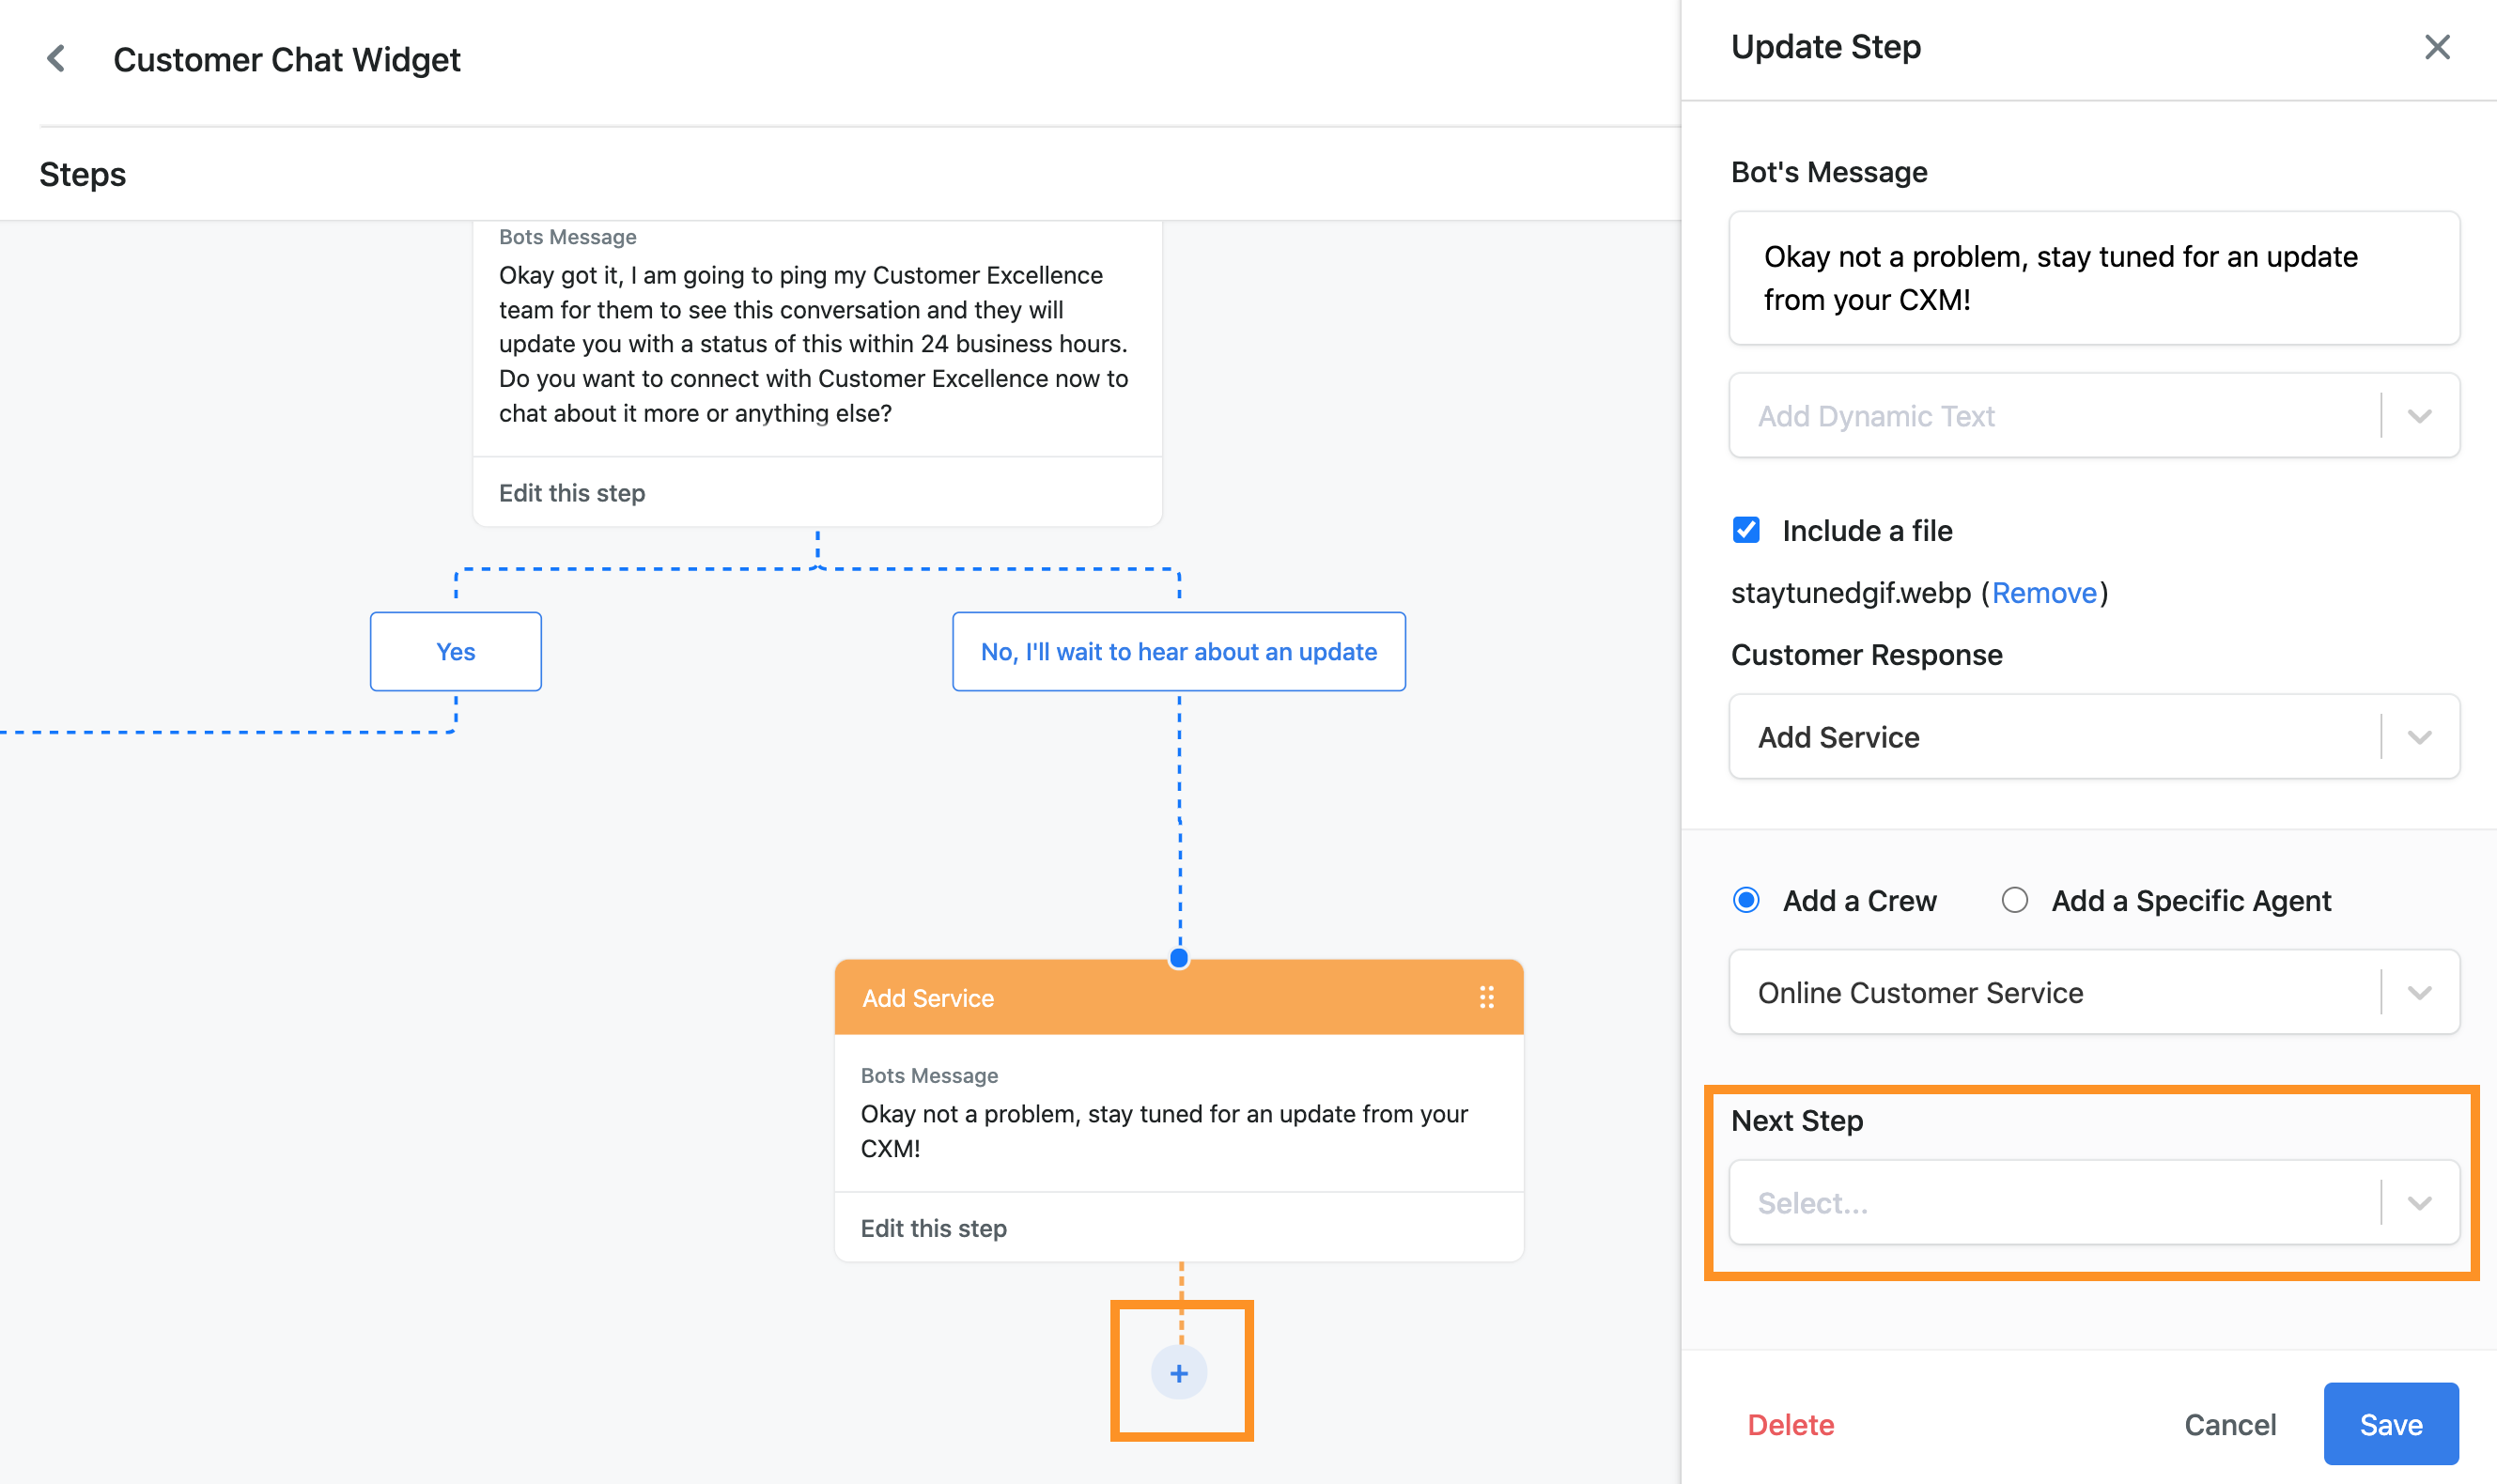Remove the staytunedgif.webp file

(2043, 593)
